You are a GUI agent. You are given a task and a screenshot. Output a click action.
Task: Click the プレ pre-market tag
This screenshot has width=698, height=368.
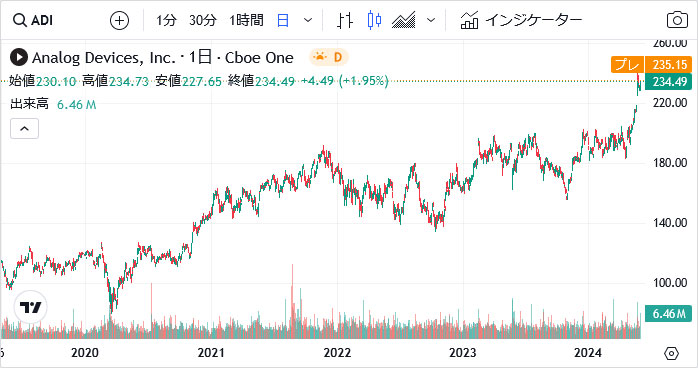point(627,65)
